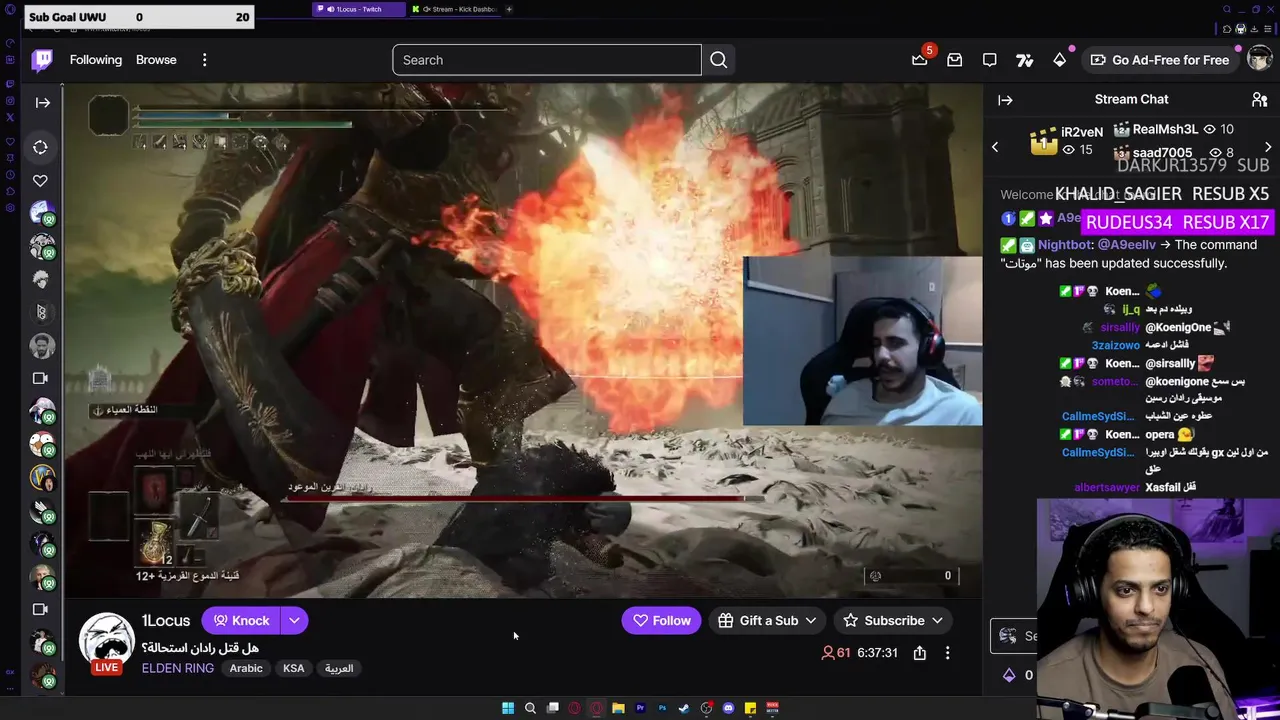Open the chat community users icon
The image size is (1280, 720).
(1260, 99)
